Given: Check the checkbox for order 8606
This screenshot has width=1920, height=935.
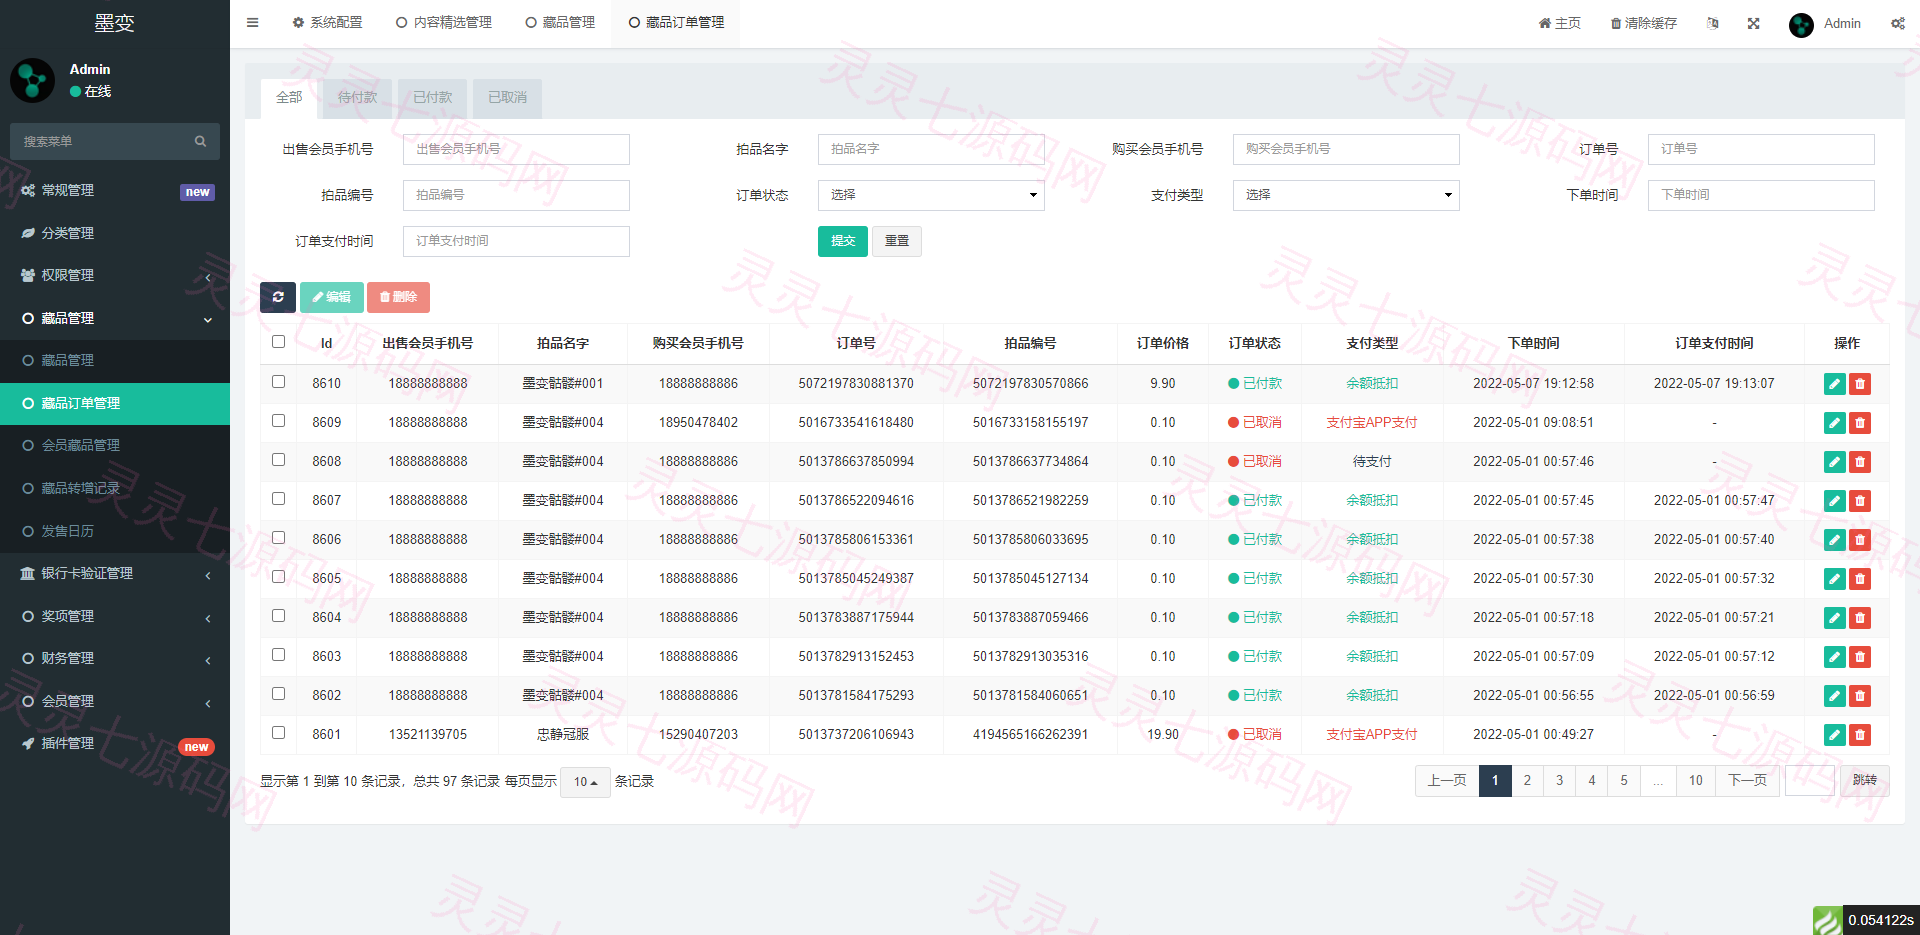Looking at the screenshot, I should [x=278, y=538].
